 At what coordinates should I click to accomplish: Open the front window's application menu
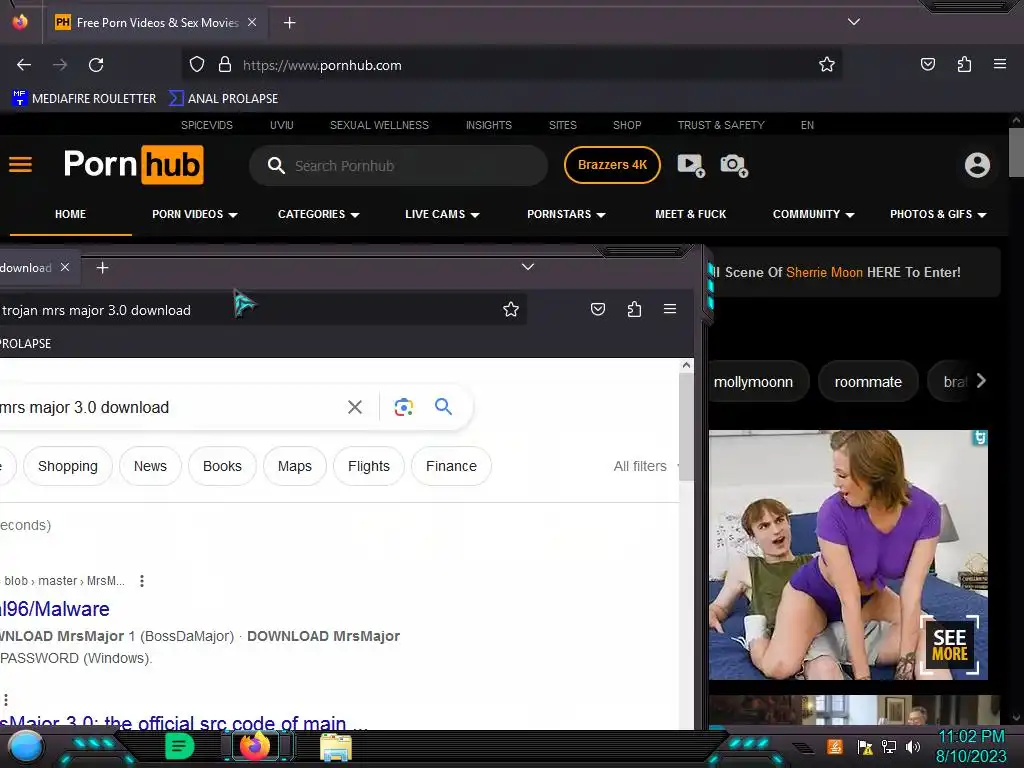[670, 309]
